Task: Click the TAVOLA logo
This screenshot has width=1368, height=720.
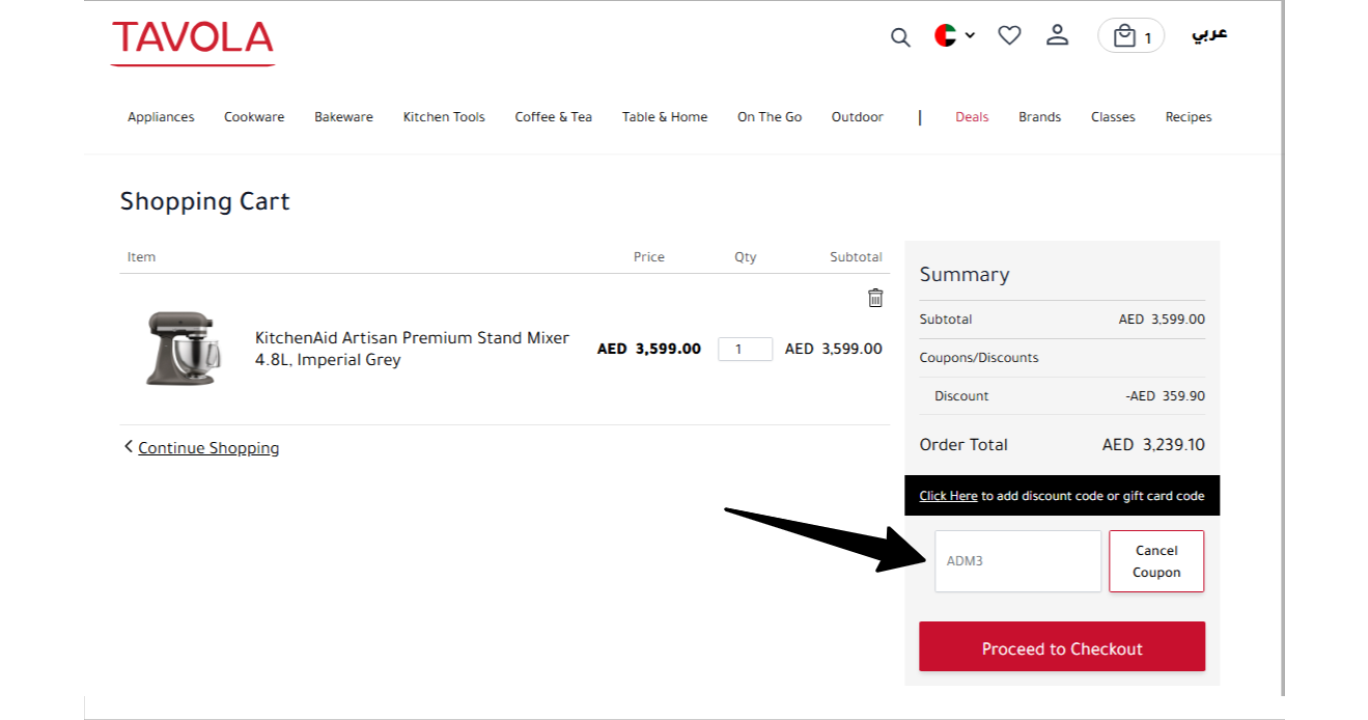Action: [193, 42]
